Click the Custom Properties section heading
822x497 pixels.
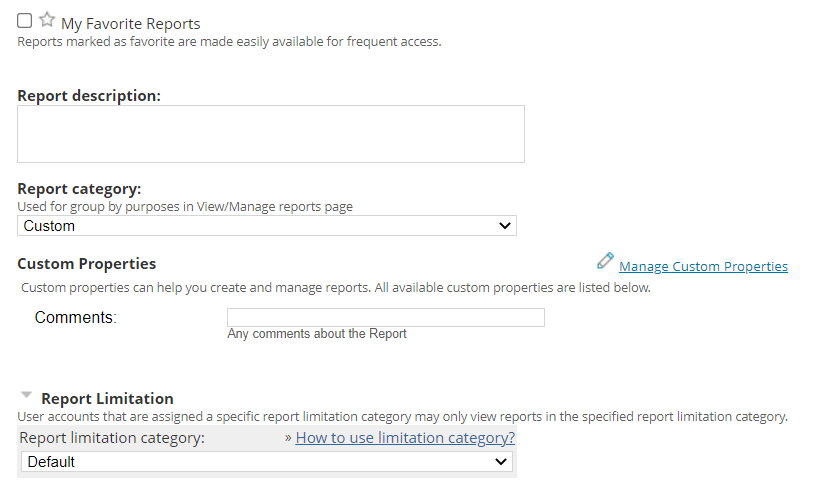(x=87, y=264)
